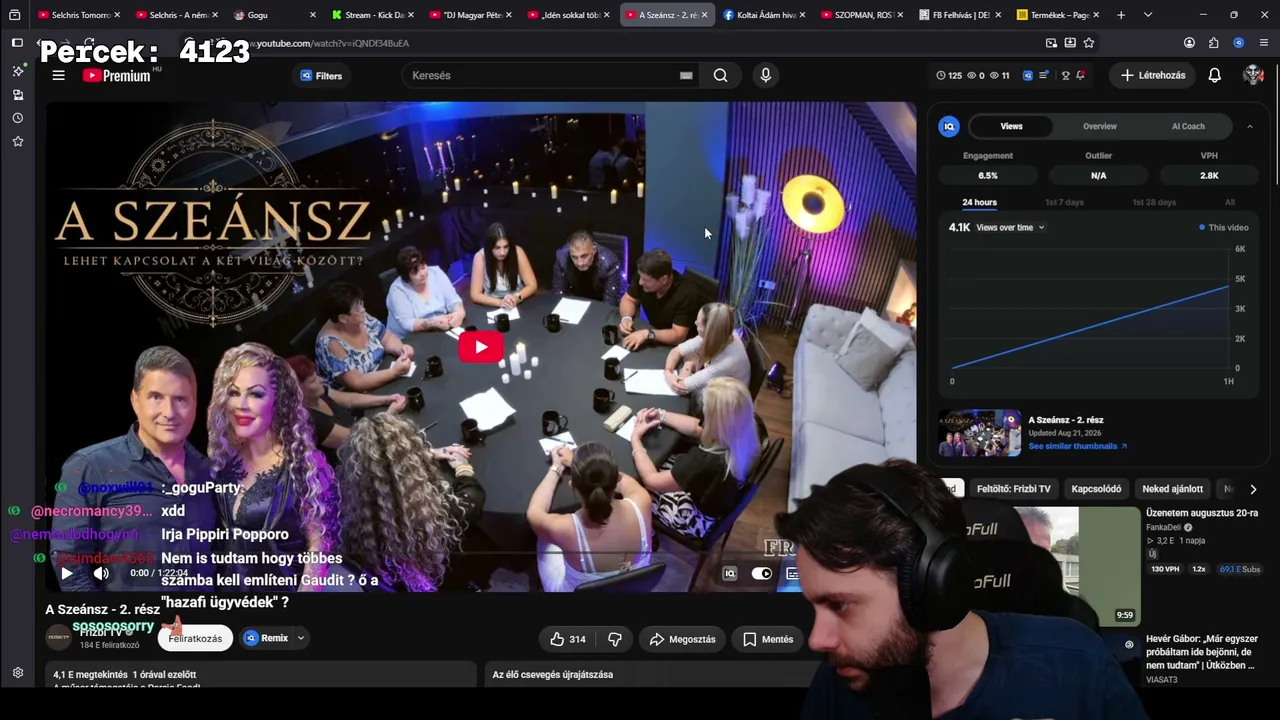1280x720 pixels.
Task: Click the small play button in player bar
Action: [66, 573]
